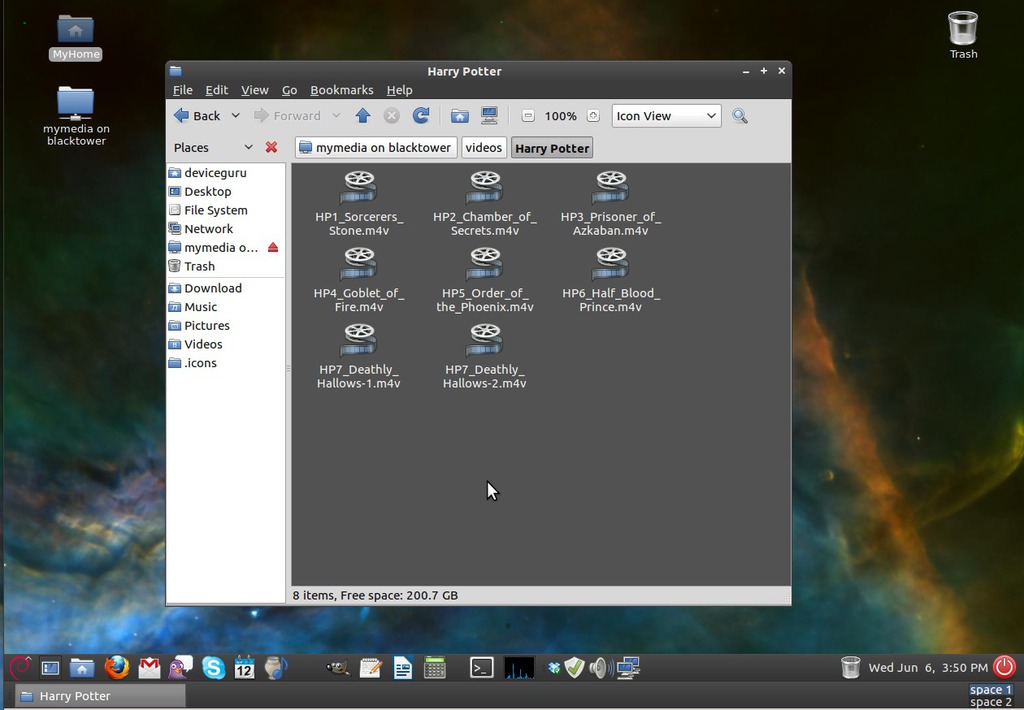This screenshot has height=710, width=1024.
Task: Select HP4_Goblet_of_Fire.m4v video file
Action: pos(359,280)
